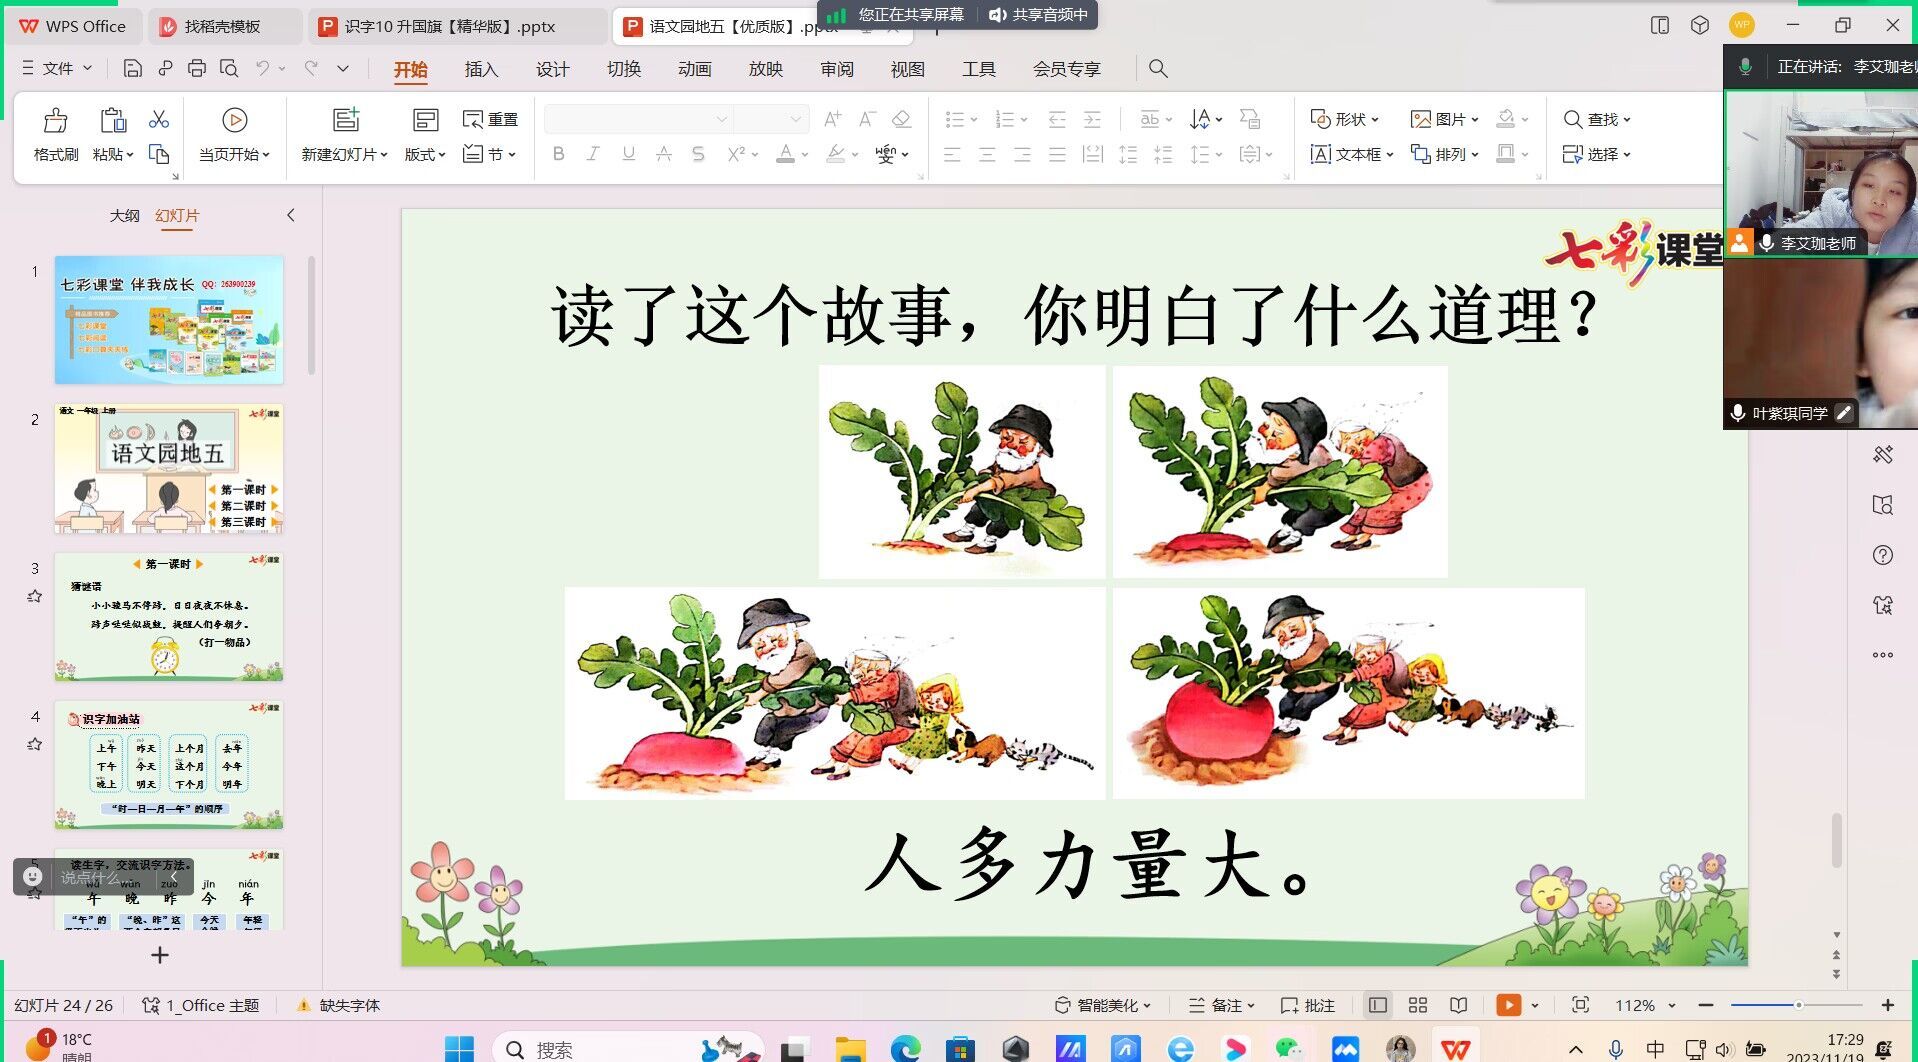Click the Save icon in quick access toolbar
1918x1062 pixels.
(x=132, y=68)
